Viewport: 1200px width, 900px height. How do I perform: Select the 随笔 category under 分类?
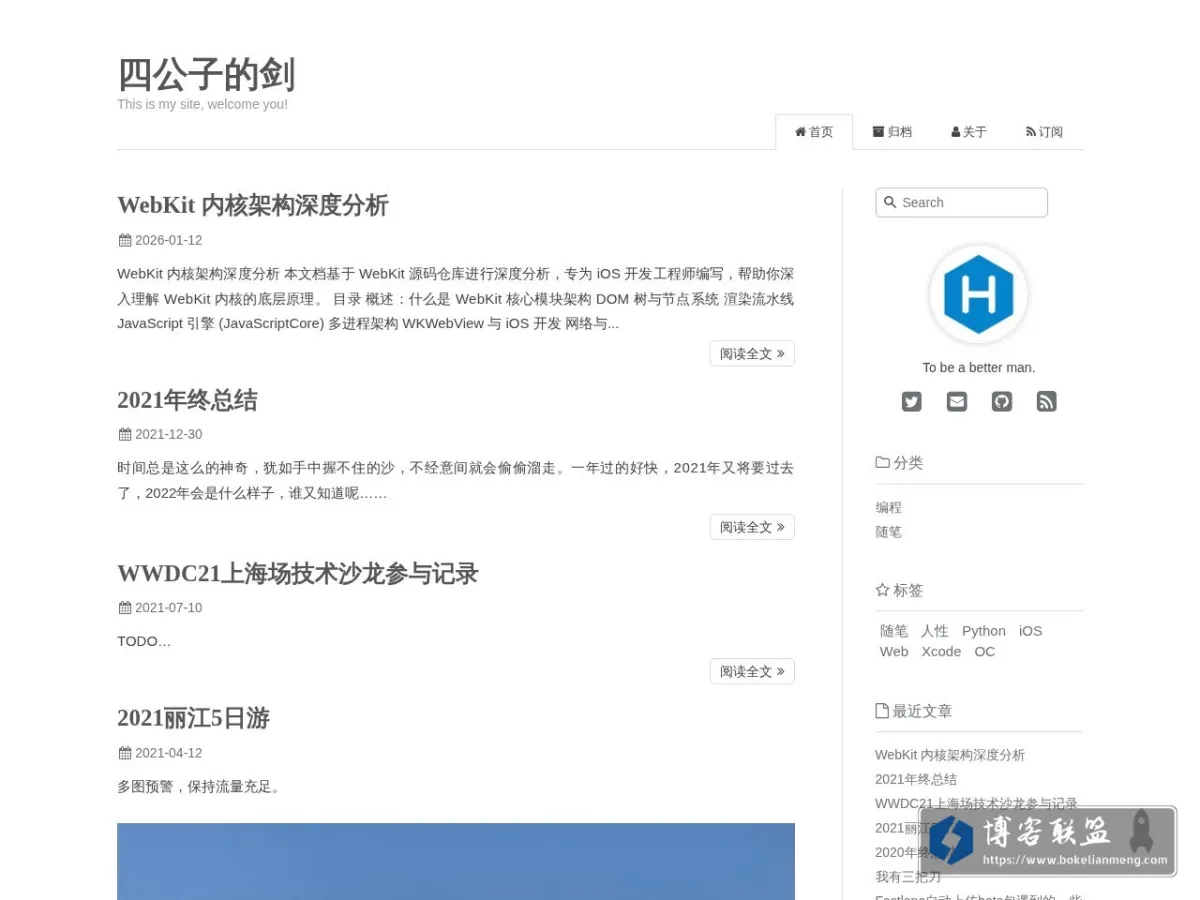click(888, 532)
